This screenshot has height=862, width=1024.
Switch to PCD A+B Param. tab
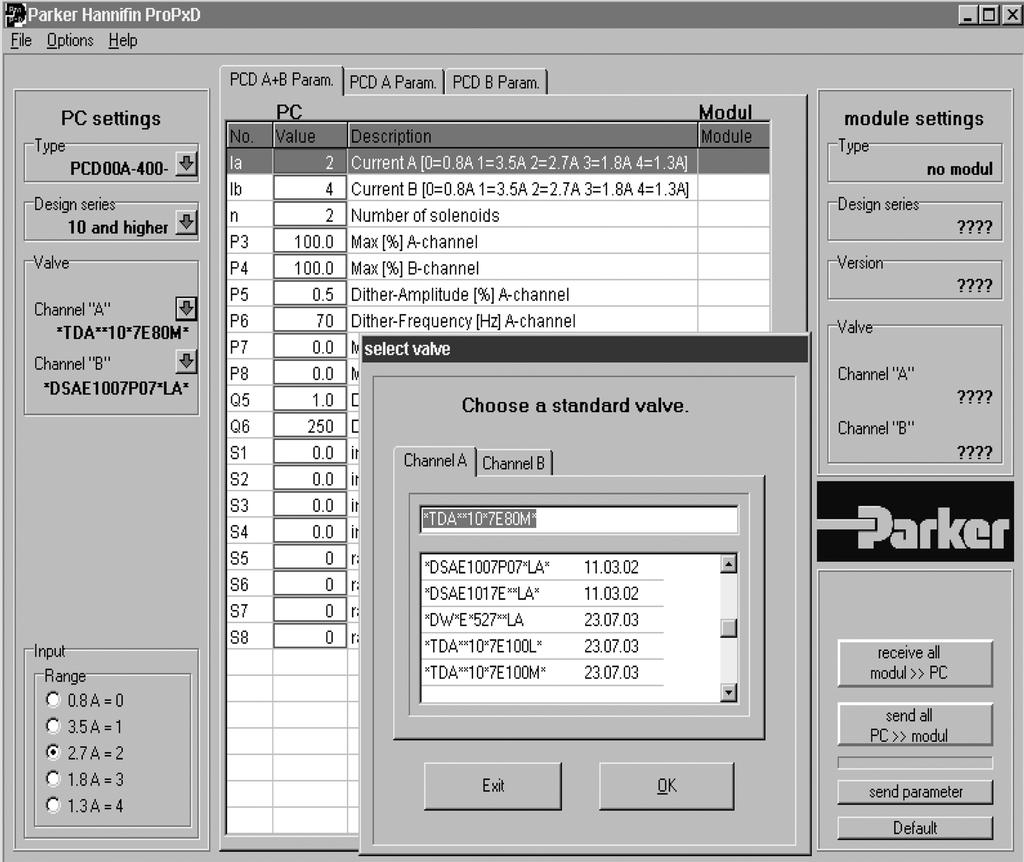tap(281, 80)
